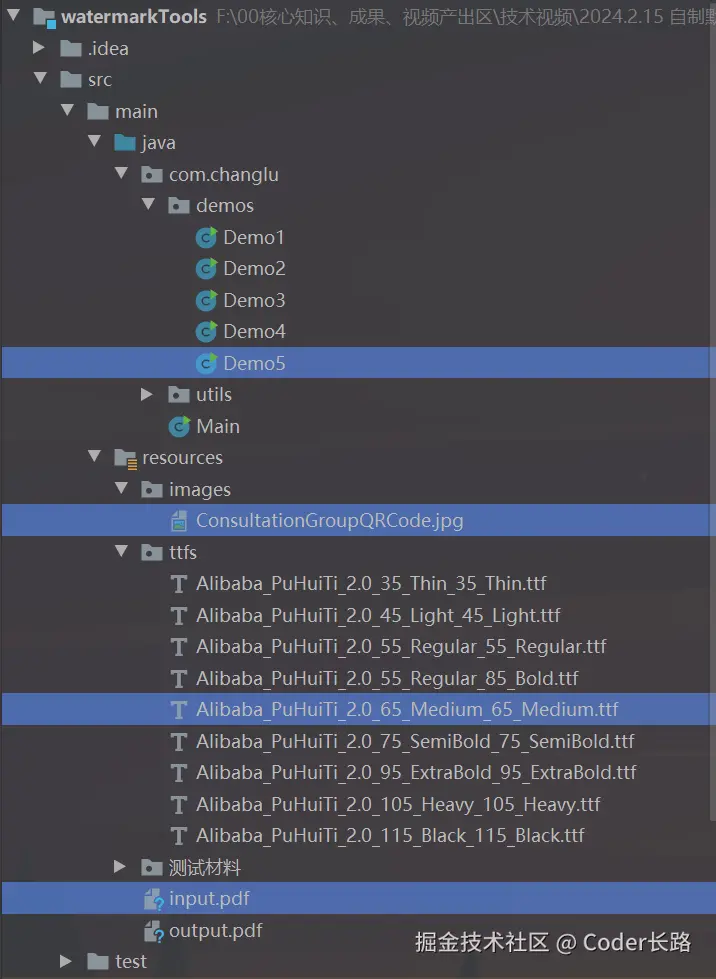
Task: Expand the 测试材料 folder
Action: click(x=121, y=867)
